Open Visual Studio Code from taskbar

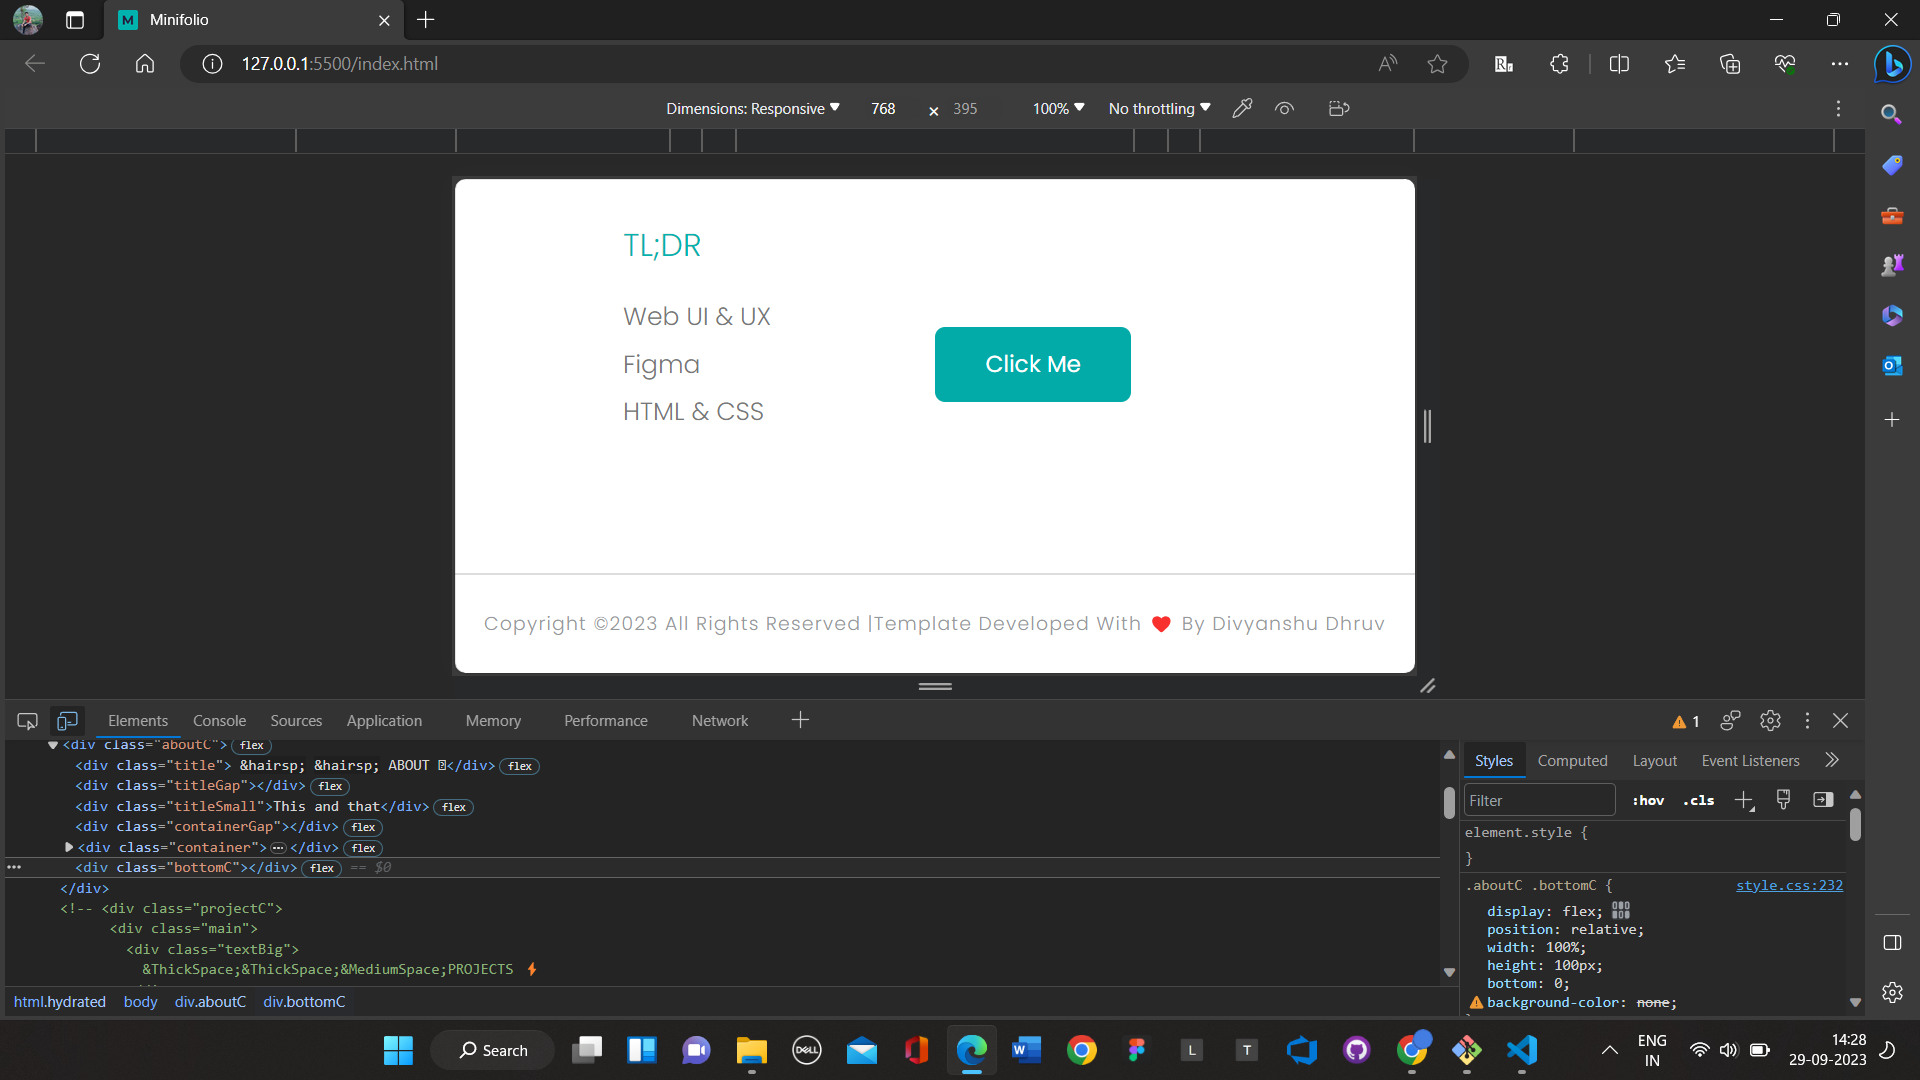click(1521, 1050)
